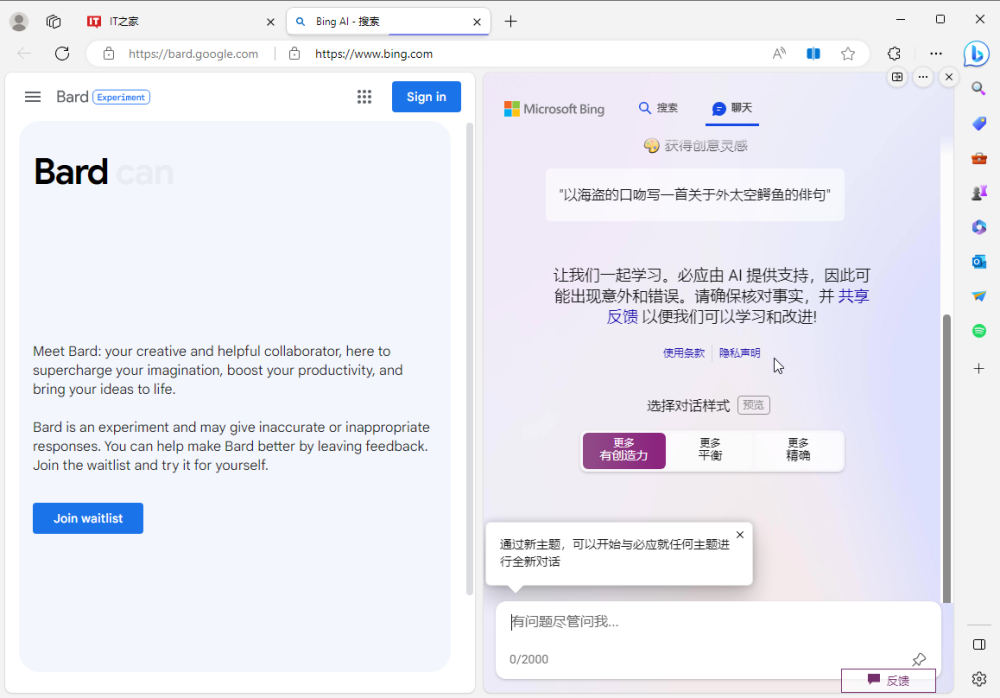The image size is (1000, 698).
Task: Close the Bing AI tab
Action: tap(477, 22)
